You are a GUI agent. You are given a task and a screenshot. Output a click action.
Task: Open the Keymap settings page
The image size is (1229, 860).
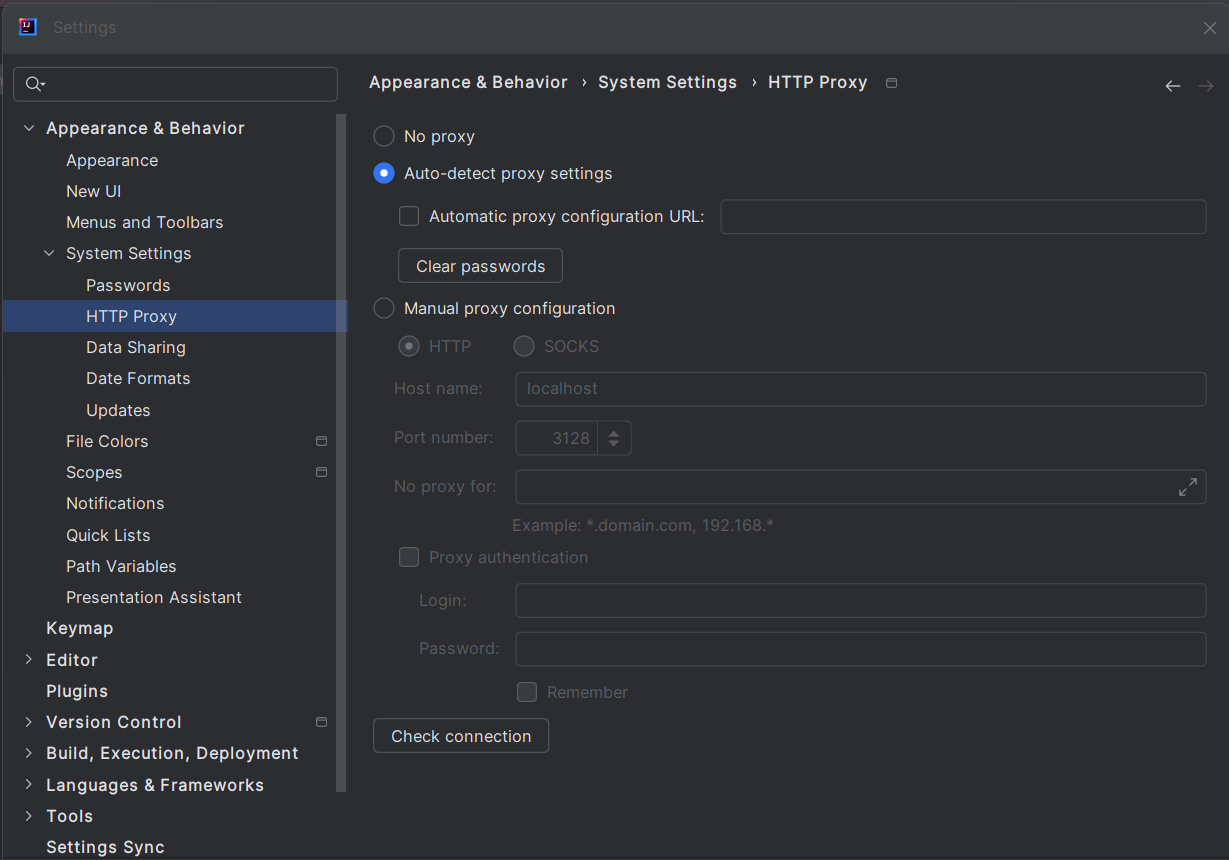point(79,628)
